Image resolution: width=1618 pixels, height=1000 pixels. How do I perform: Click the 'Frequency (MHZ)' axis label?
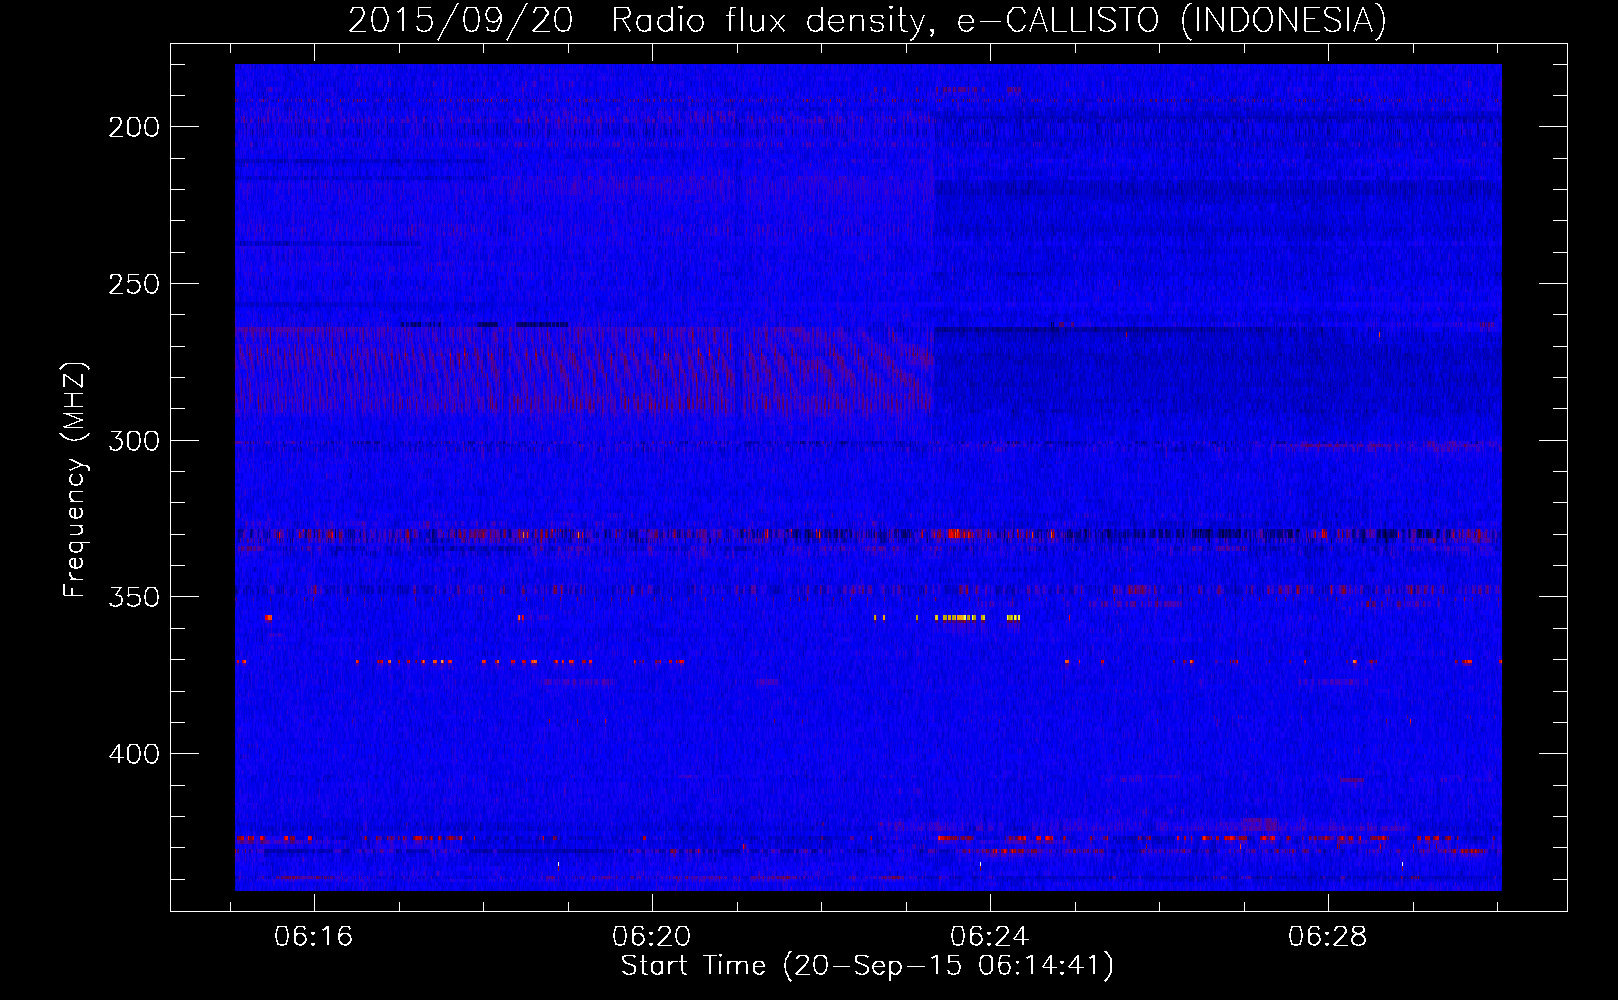click(x=75, y=480)
